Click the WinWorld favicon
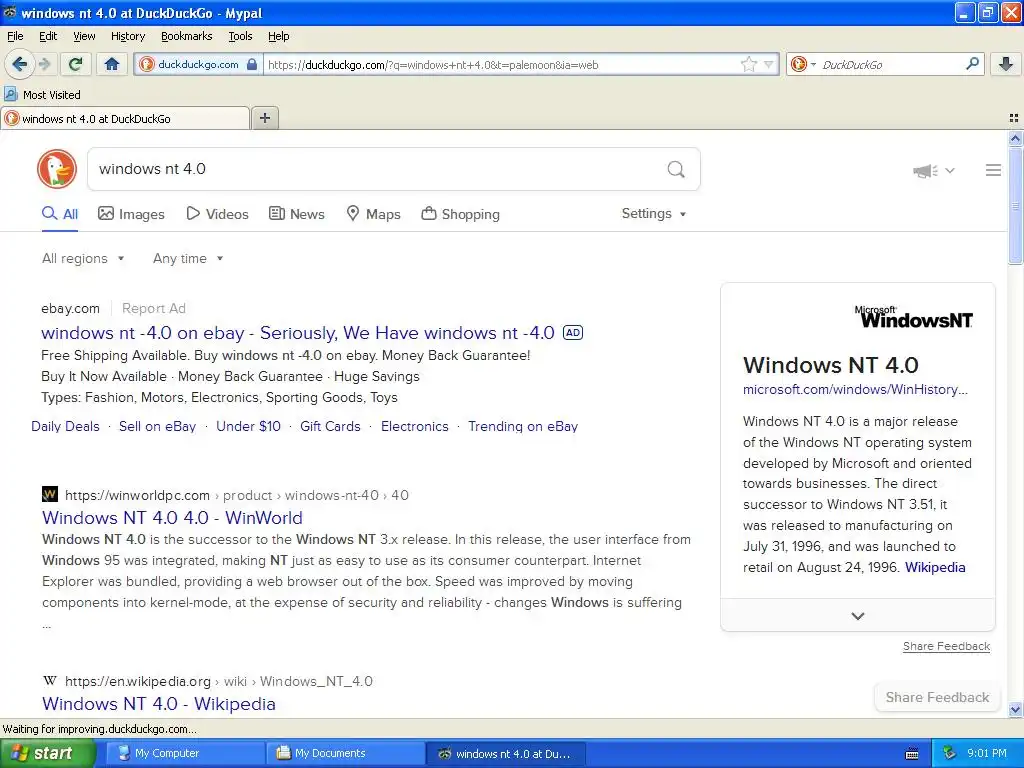The image size is (1024, 768). 50,494
